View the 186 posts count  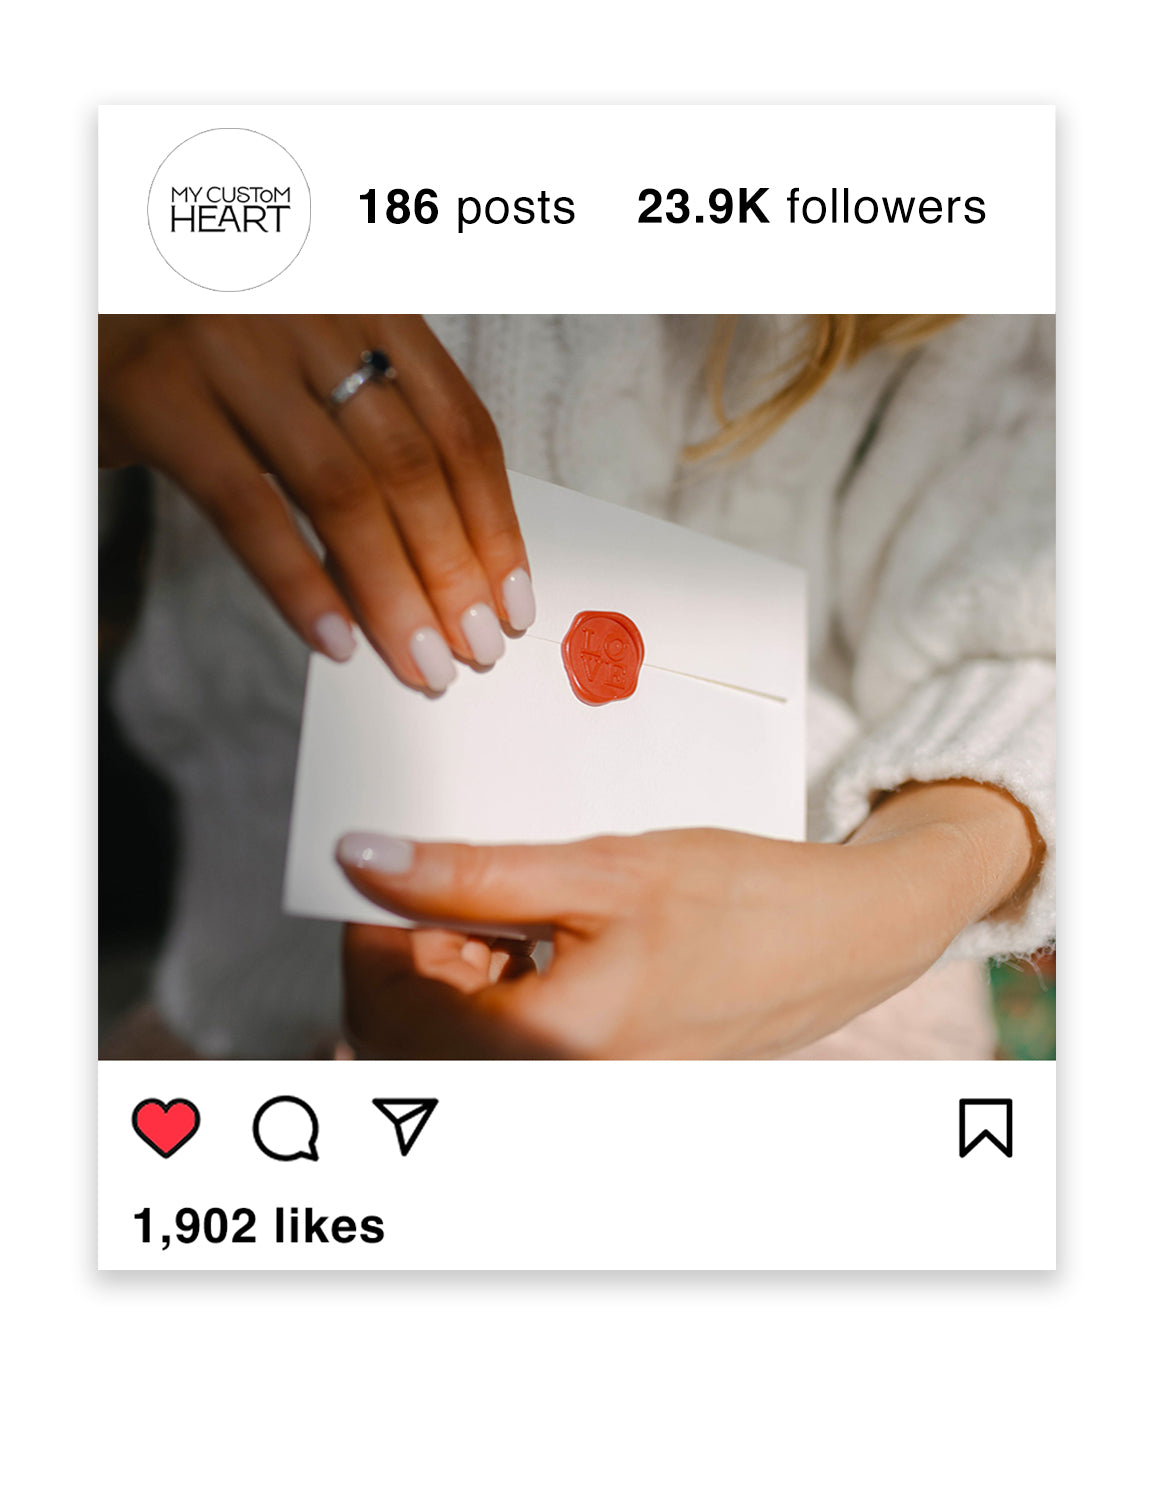(467, 207)
